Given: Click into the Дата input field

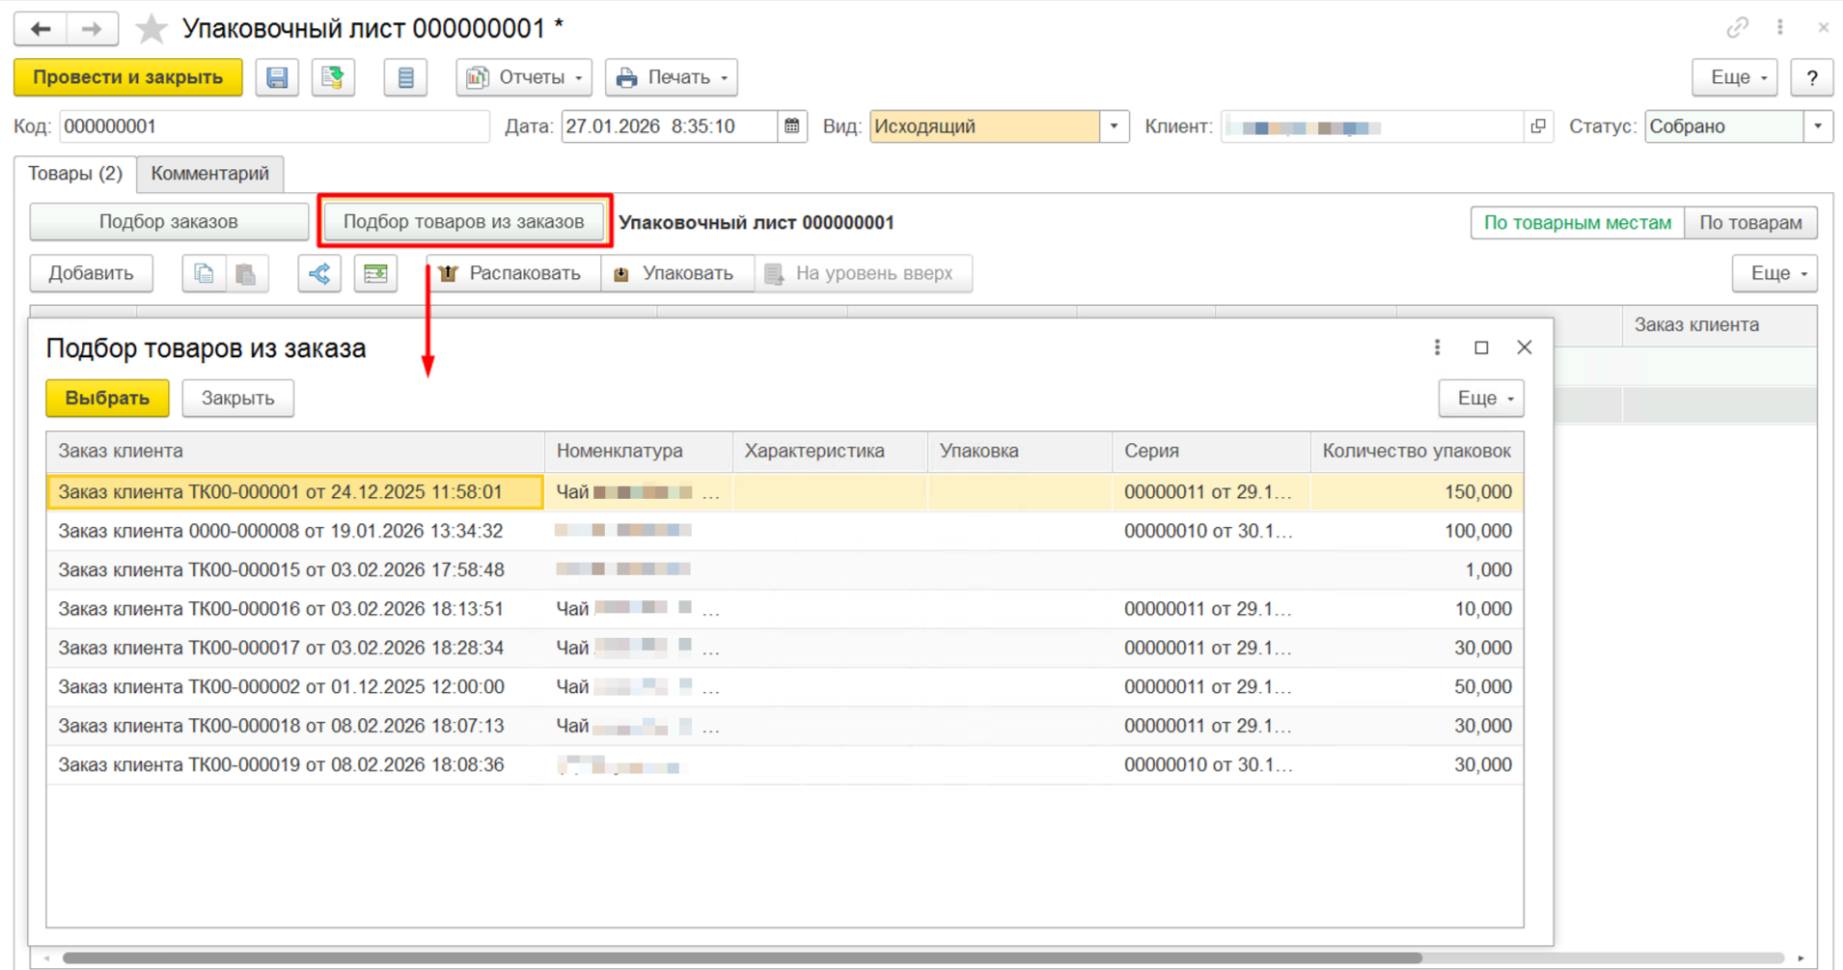Looking at the screenshot, I should pos(669,126).
